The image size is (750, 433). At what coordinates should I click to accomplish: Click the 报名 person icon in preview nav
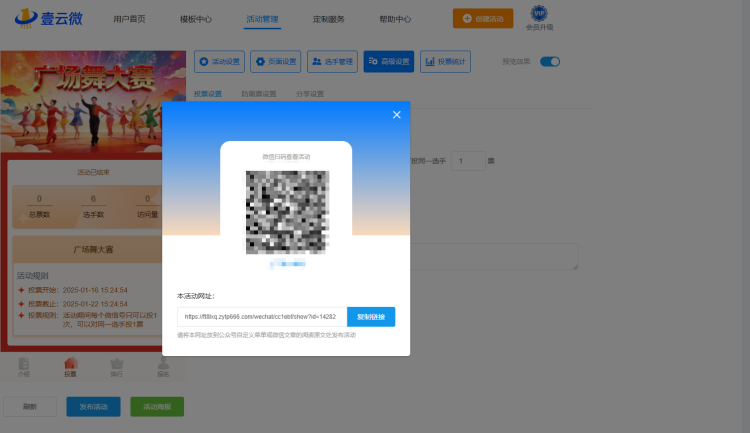pos(163,367)
